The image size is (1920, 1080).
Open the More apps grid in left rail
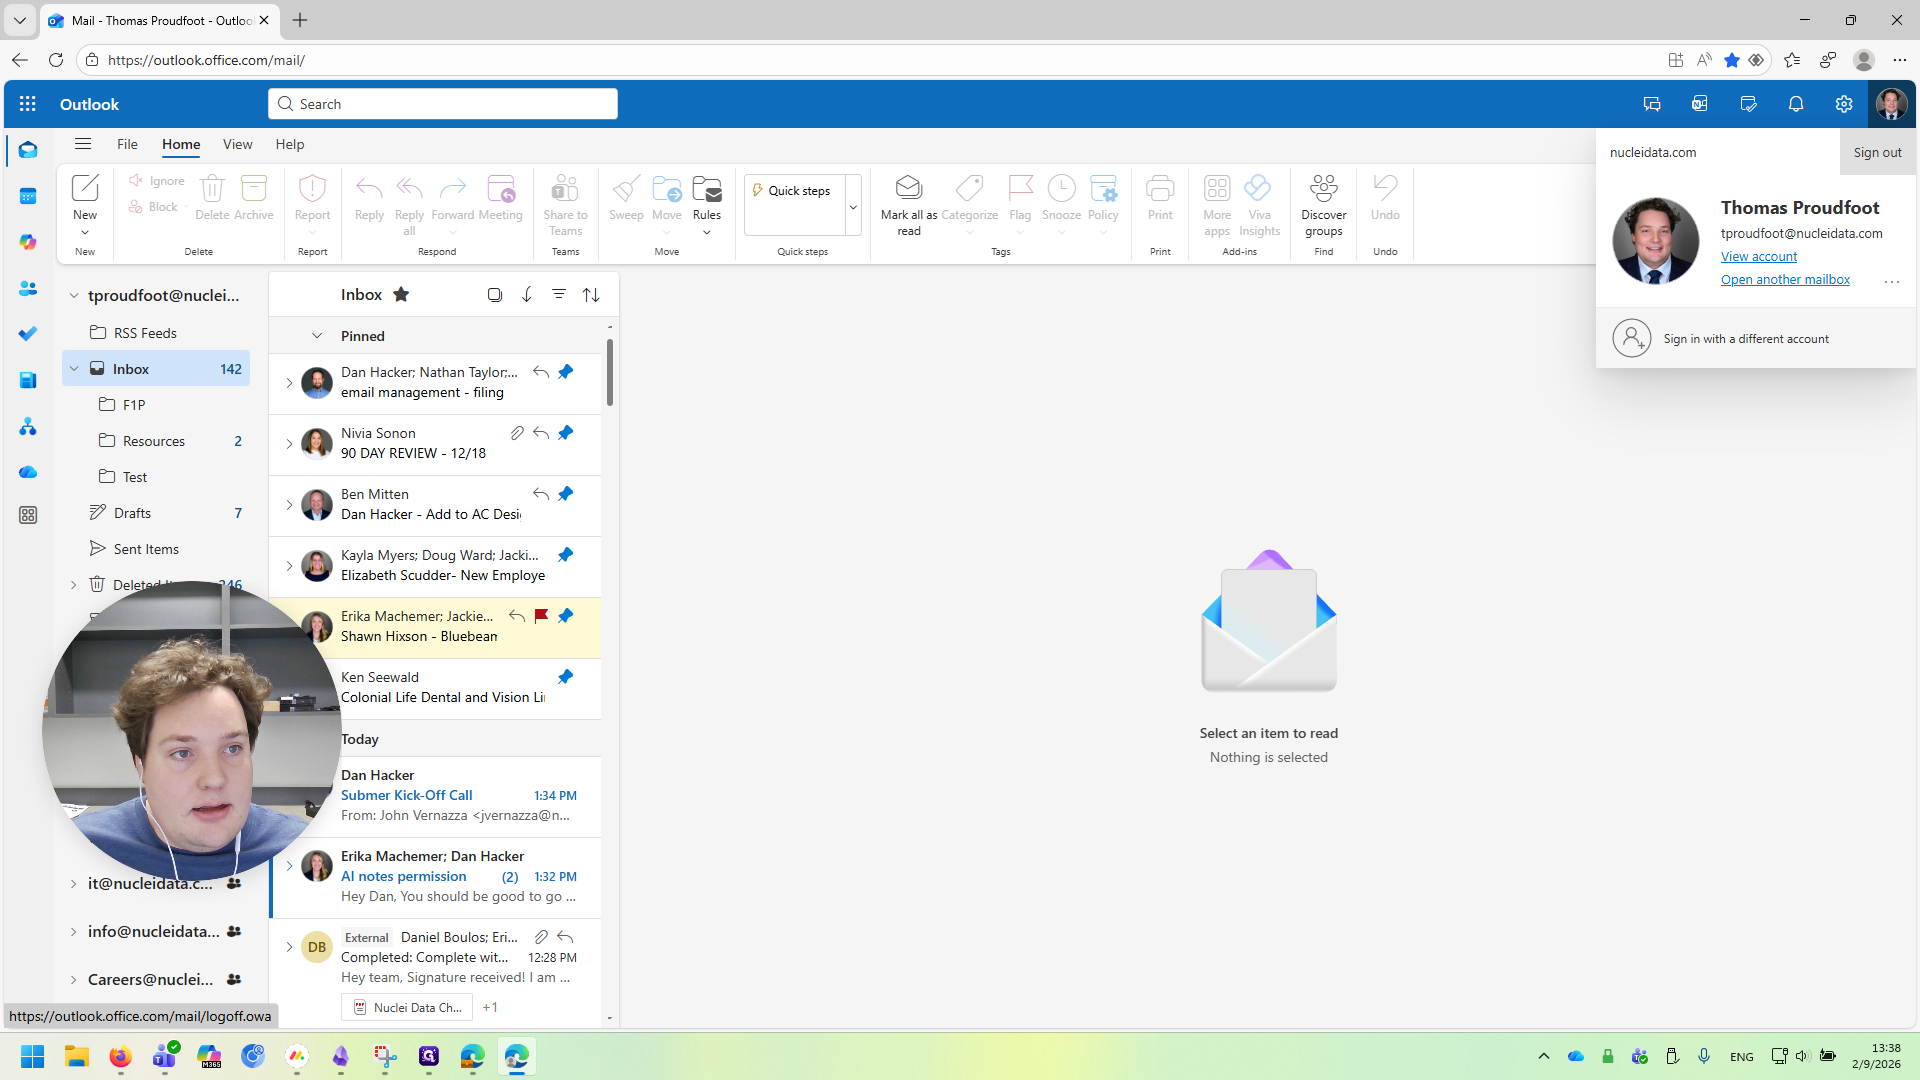click(x=28, y=515)
